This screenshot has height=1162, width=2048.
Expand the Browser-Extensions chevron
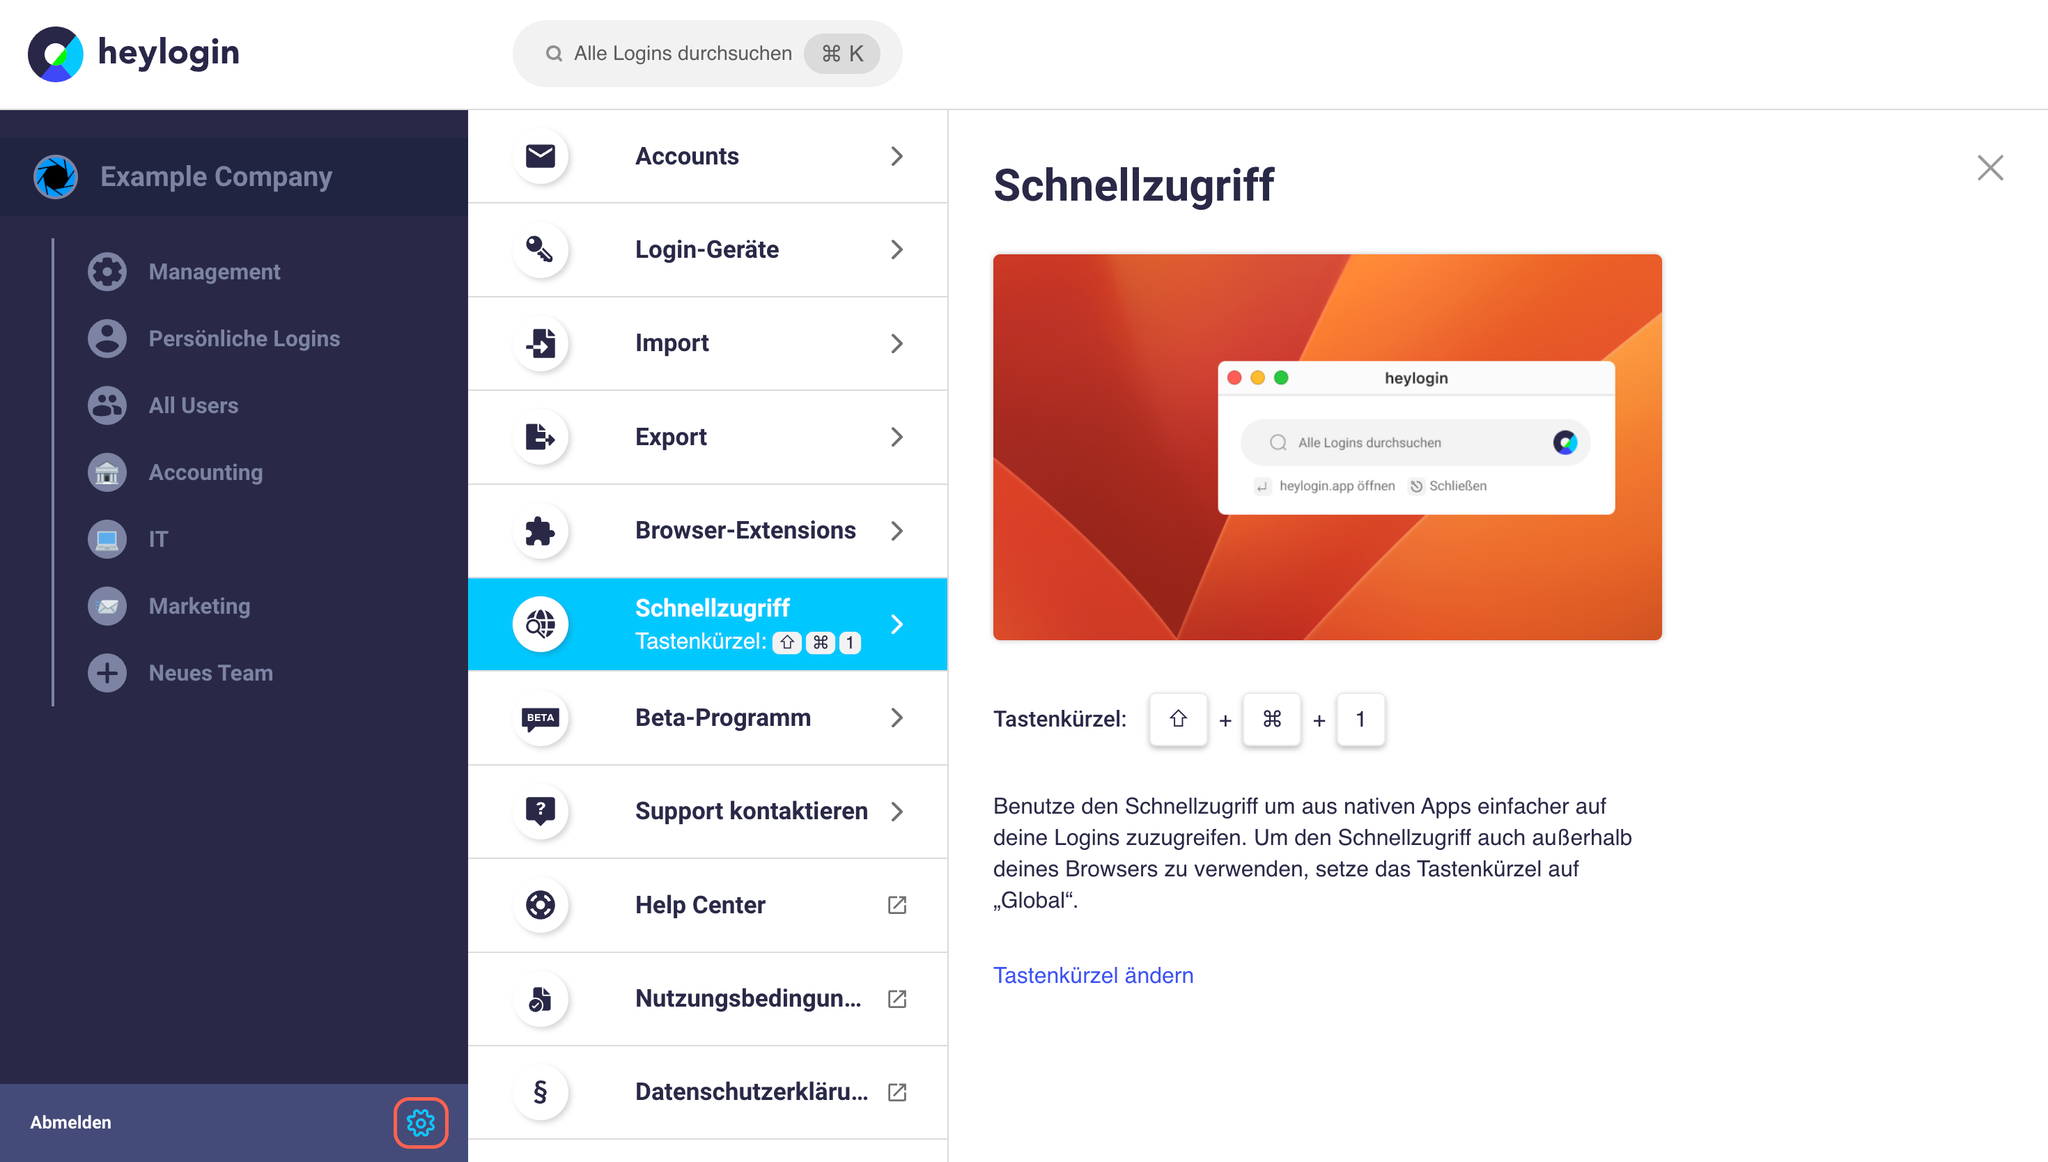(x=897, y=531)
